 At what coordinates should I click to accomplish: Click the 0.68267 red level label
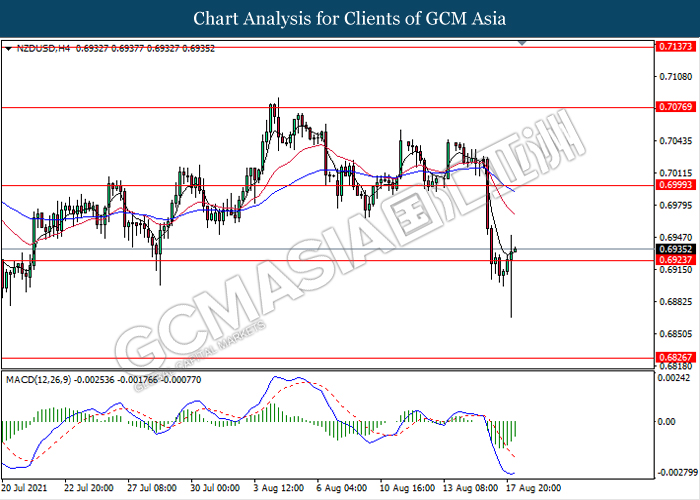676,357
